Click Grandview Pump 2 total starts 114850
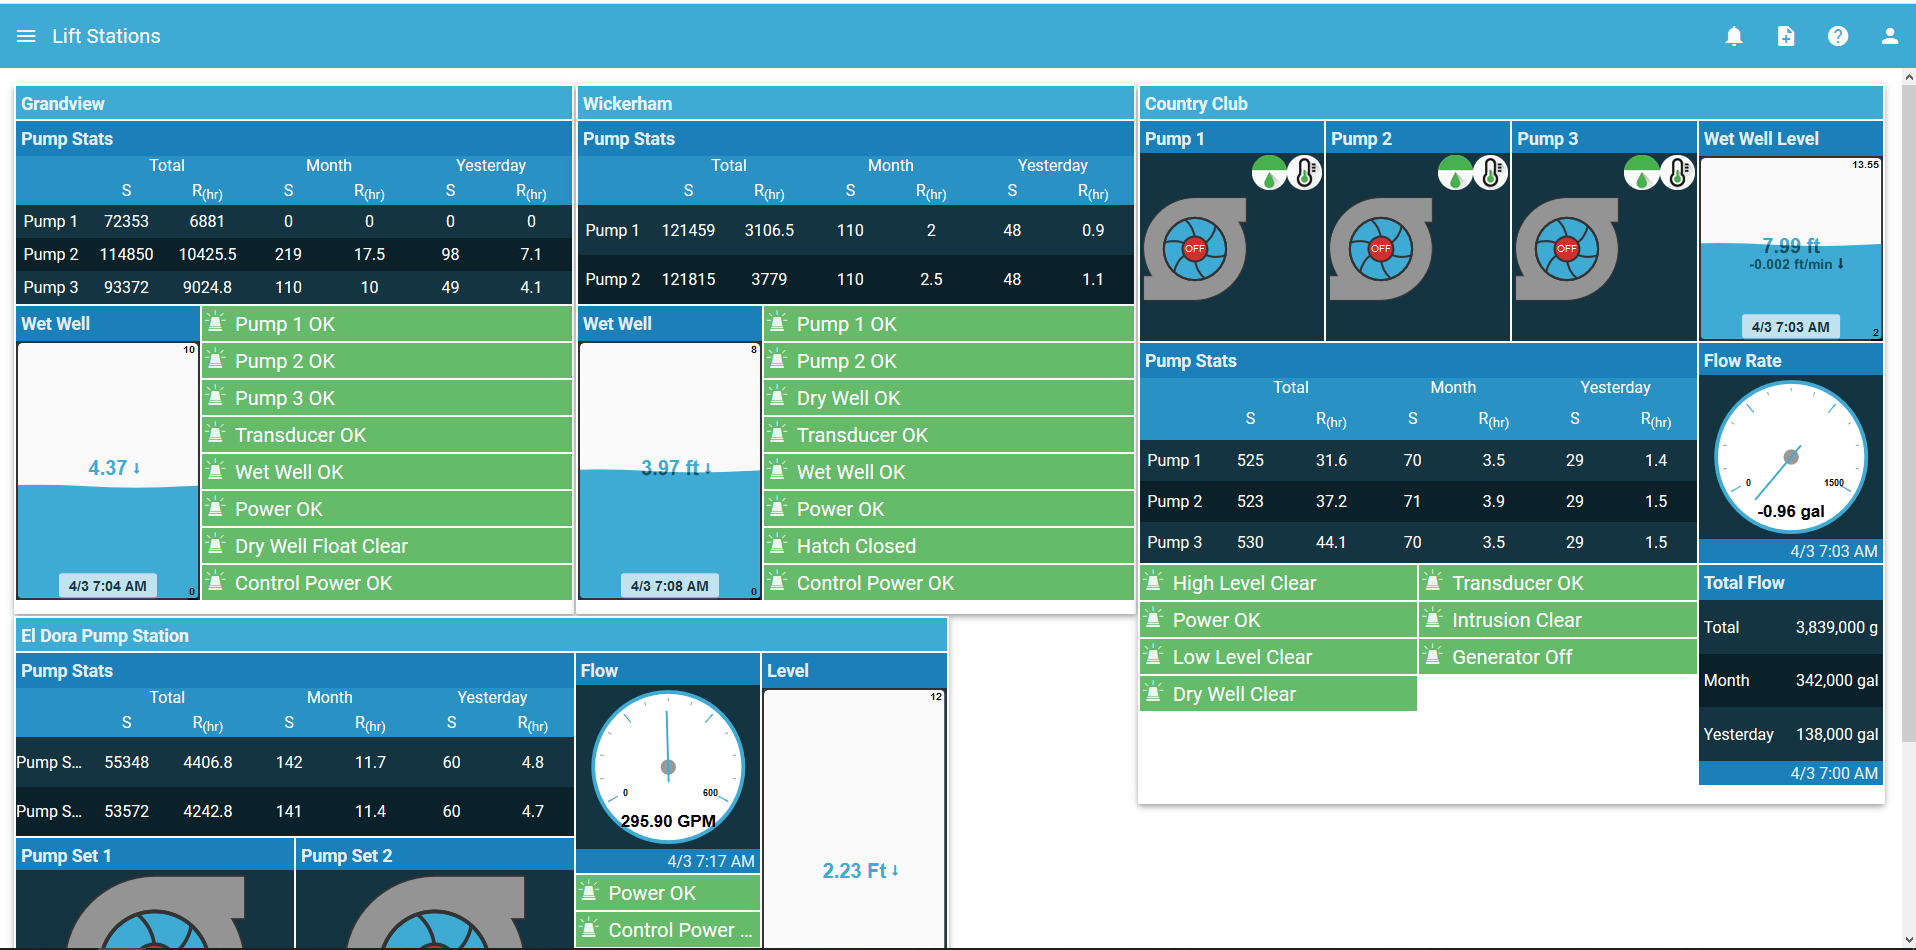This screenshot has width=1916, height=950. (127, 255)
